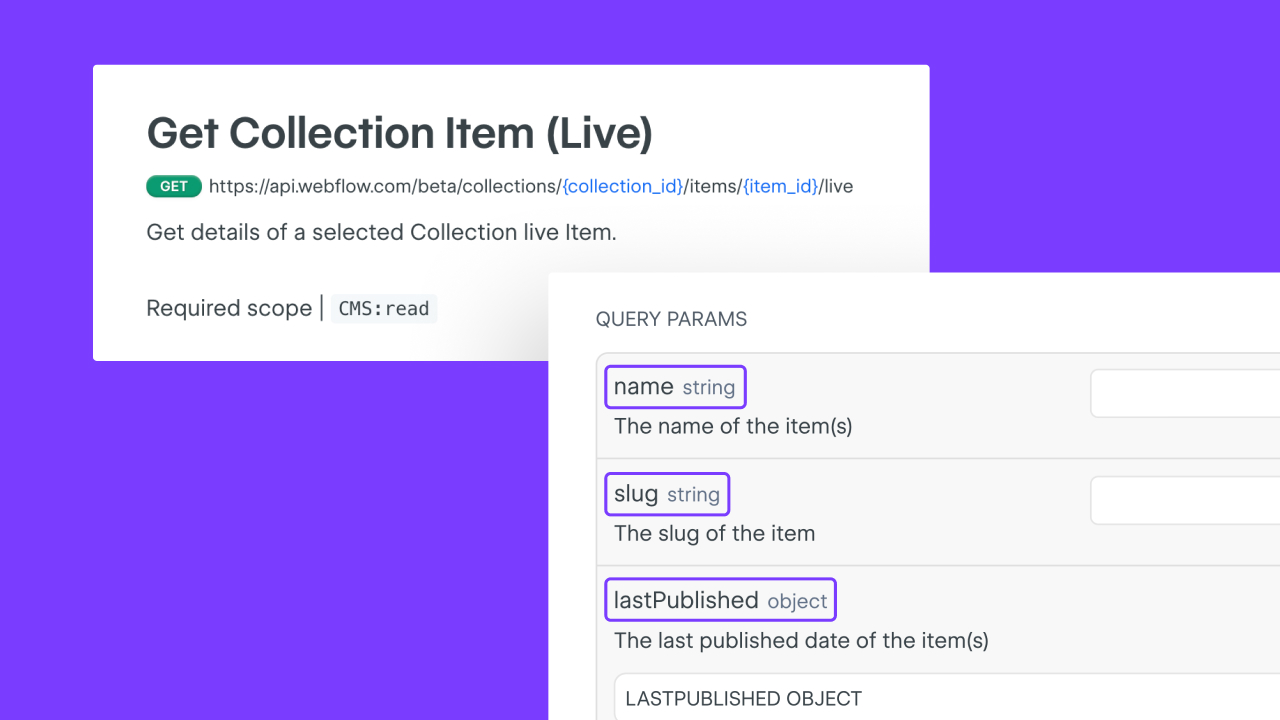Focus the name query param input field
1280x720 pixels.
click(1184, 393)
